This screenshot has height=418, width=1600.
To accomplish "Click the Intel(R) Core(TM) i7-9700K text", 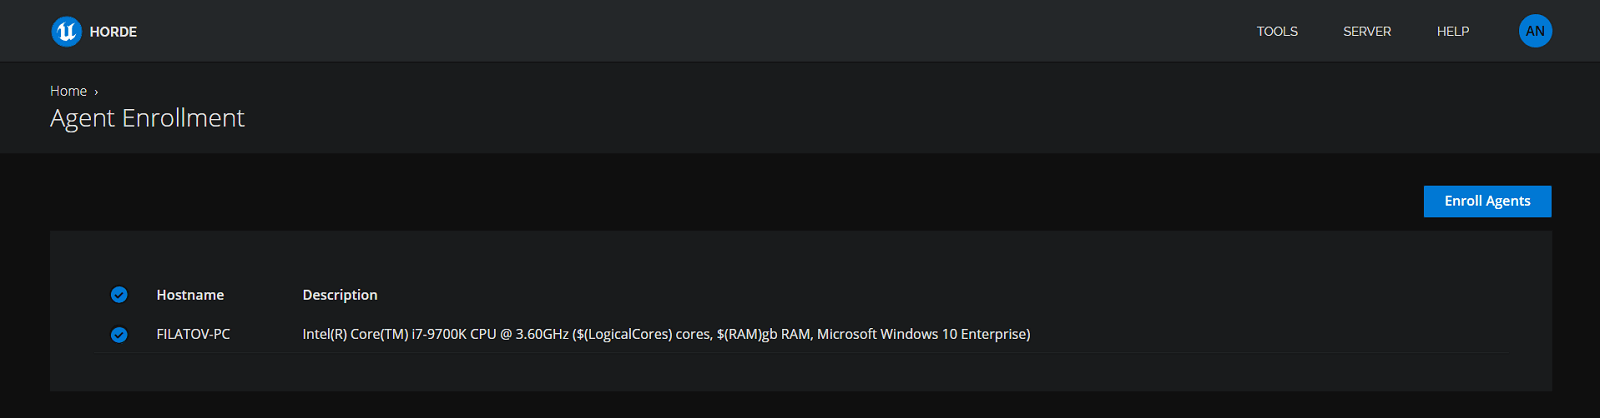I will (x=399, y=334).
